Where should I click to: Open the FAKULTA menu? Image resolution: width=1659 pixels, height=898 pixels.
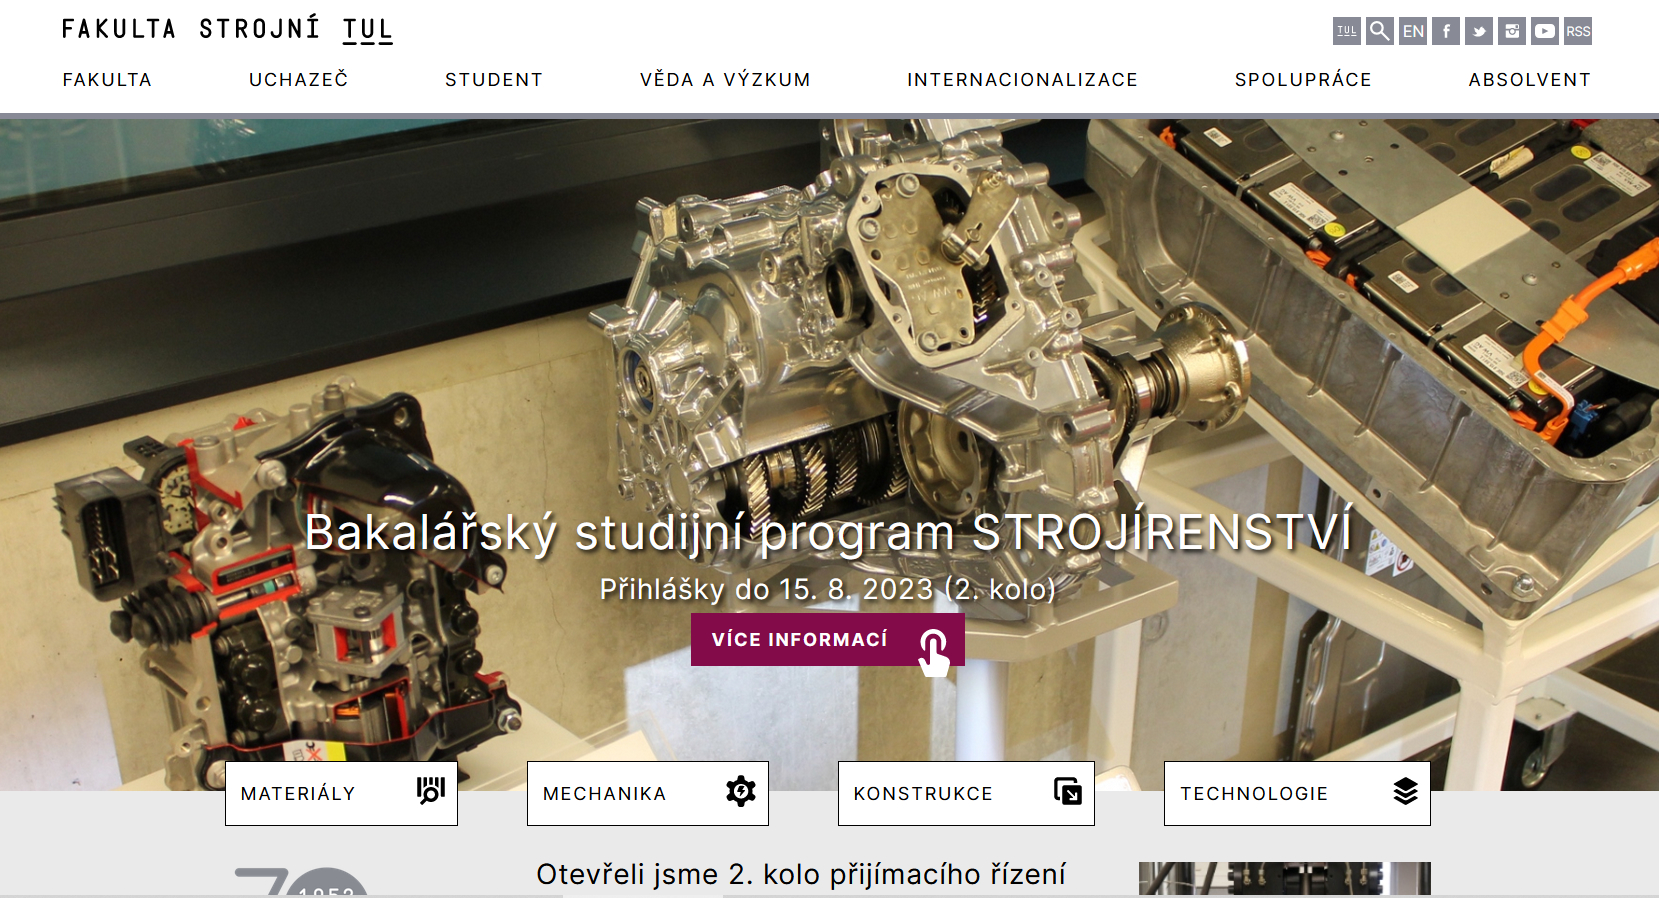coord(107,80)
